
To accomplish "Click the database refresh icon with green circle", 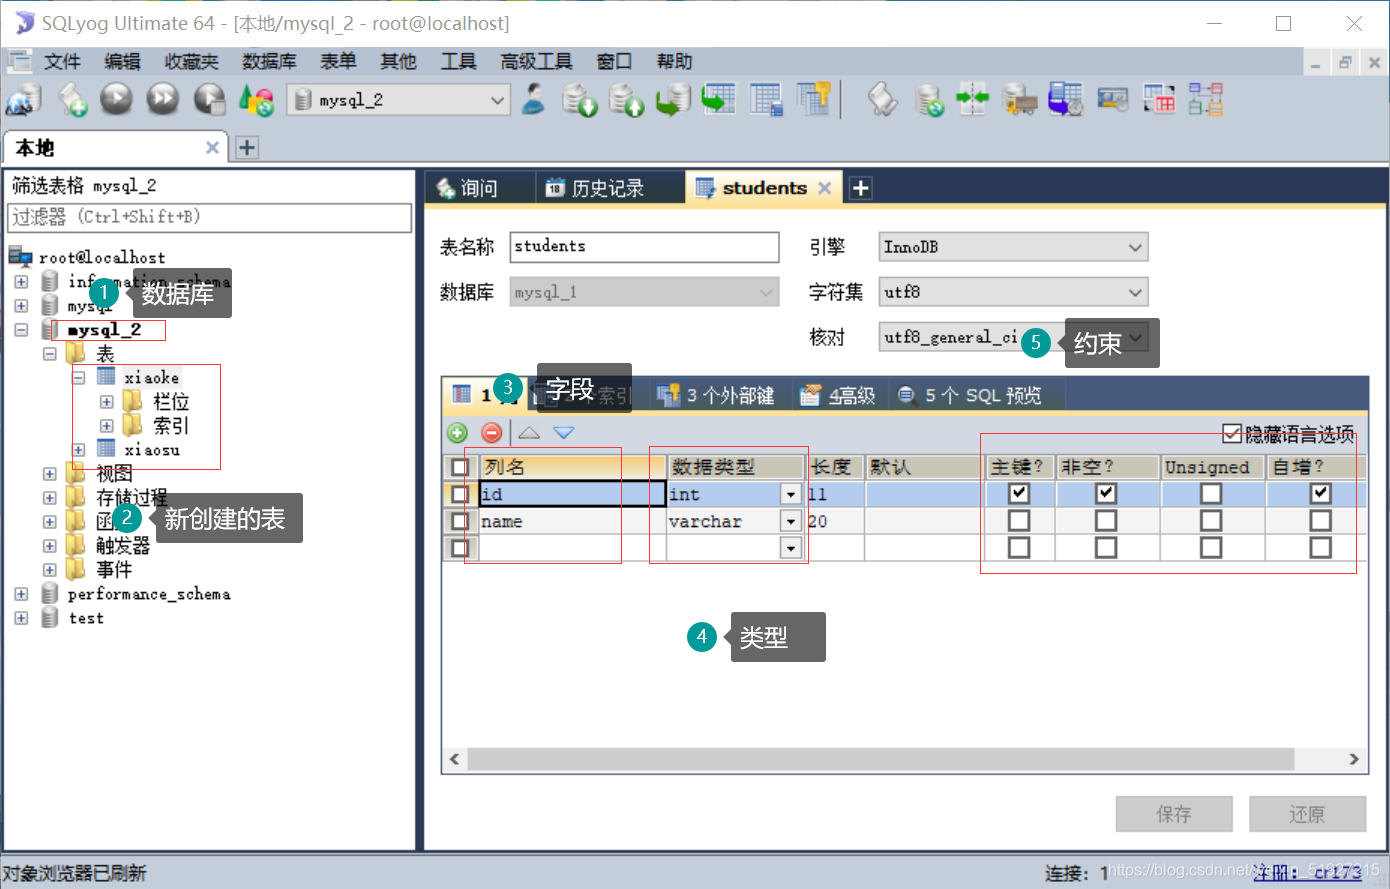I will click(929, 99).
